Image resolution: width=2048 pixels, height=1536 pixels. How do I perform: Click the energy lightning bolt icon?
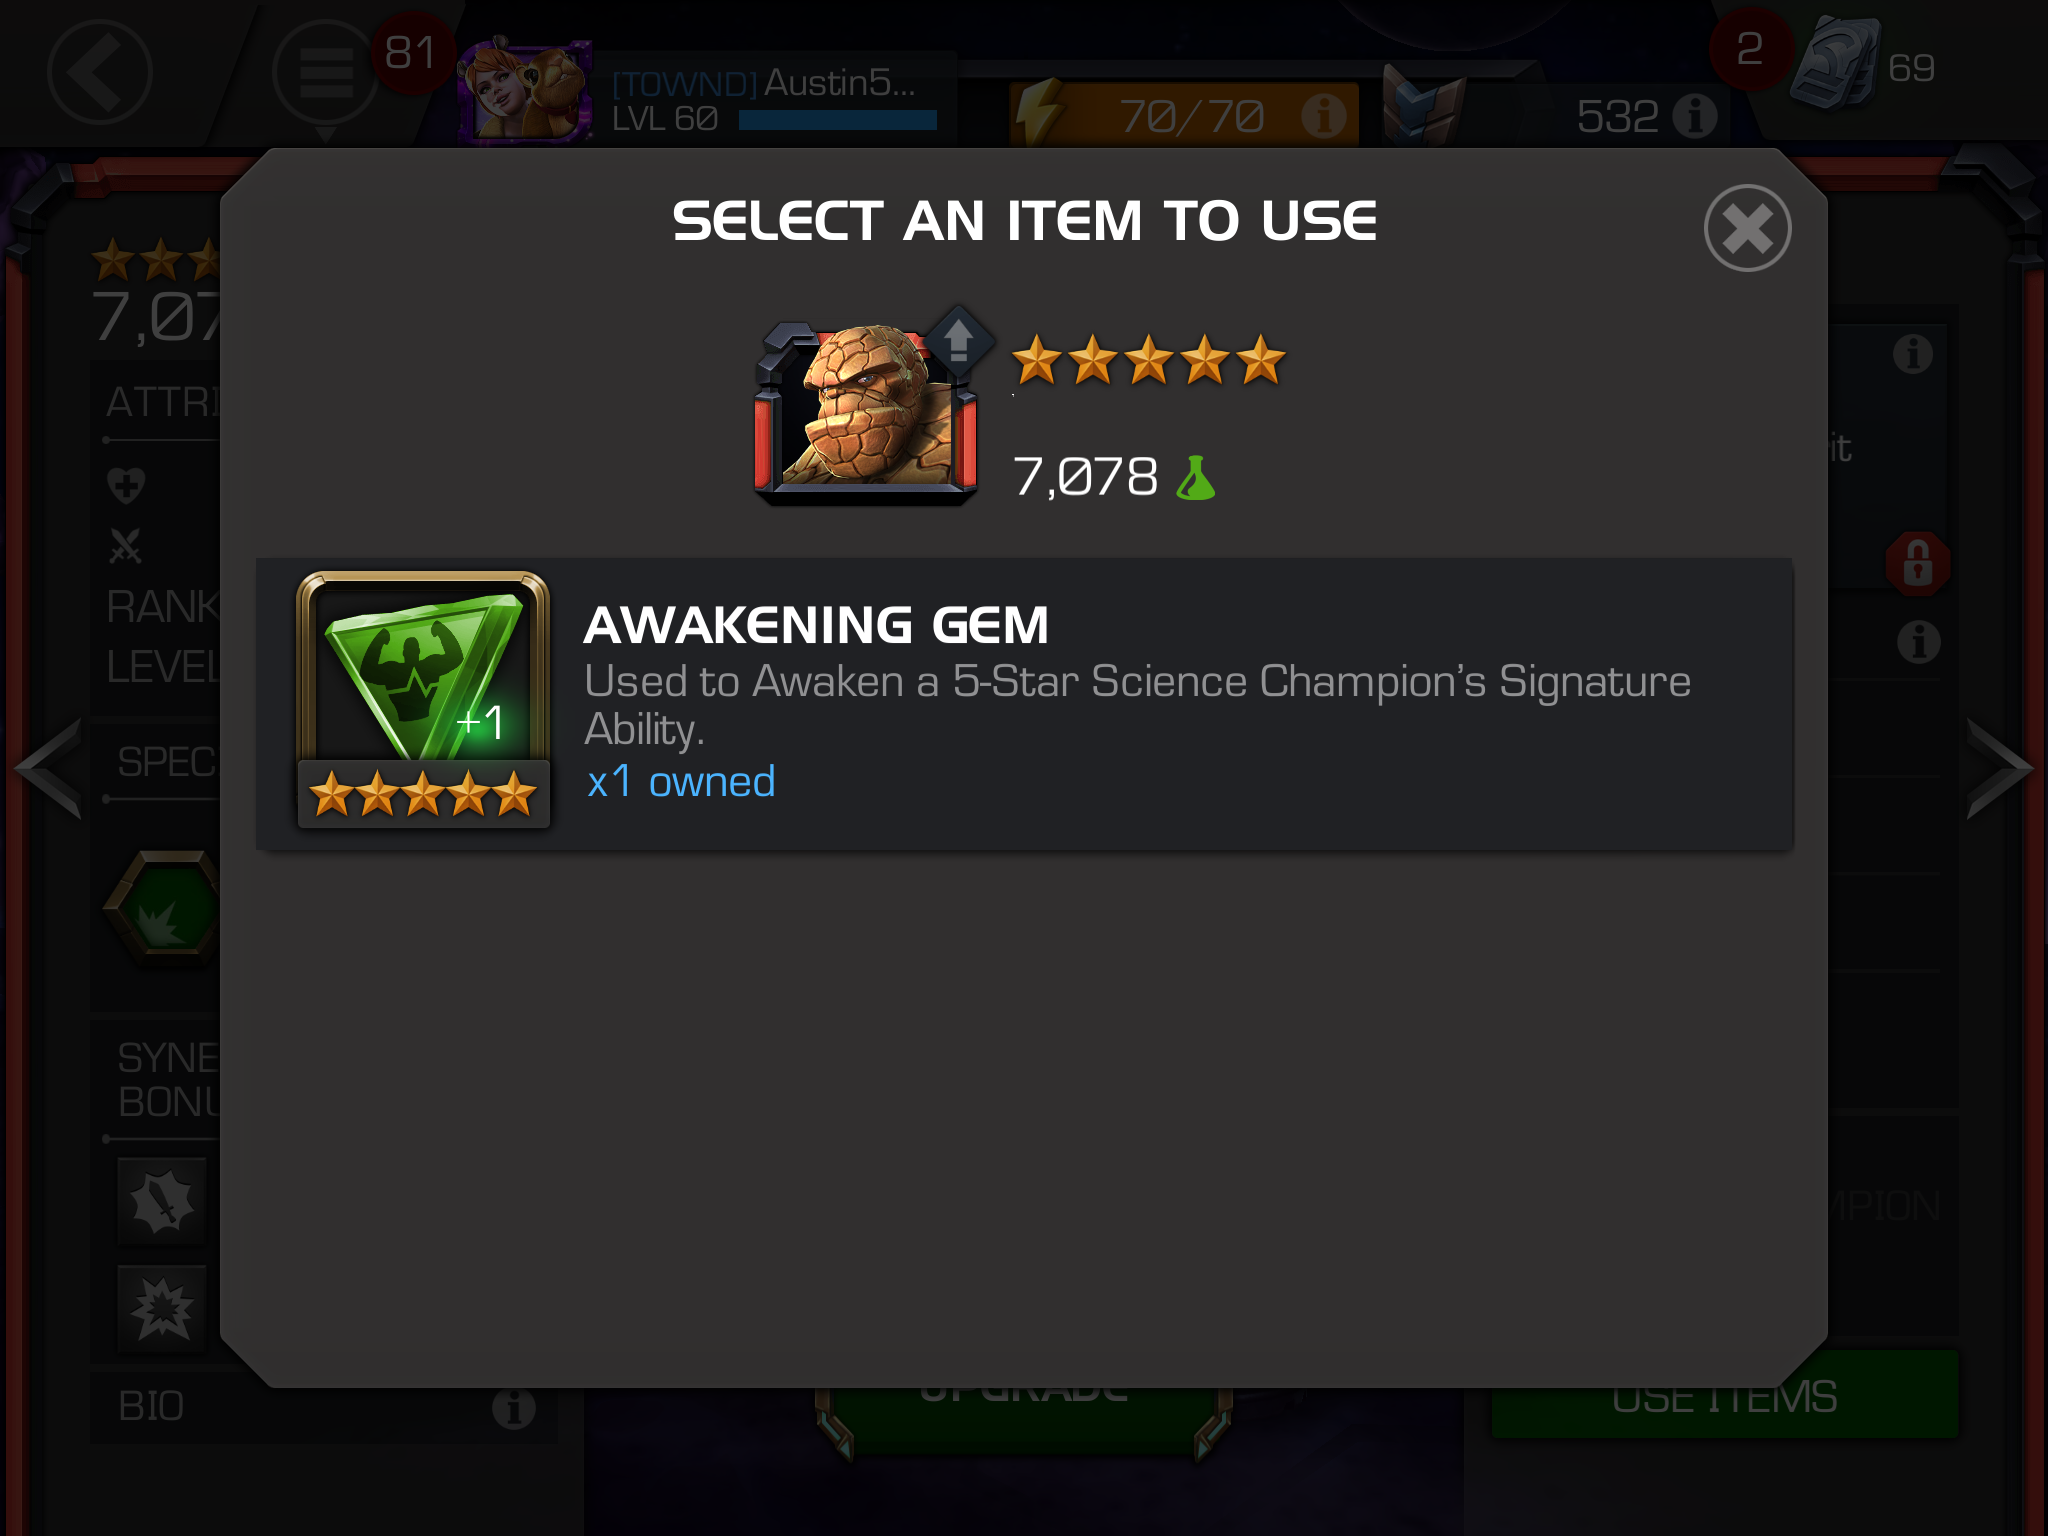[1040, 115]
